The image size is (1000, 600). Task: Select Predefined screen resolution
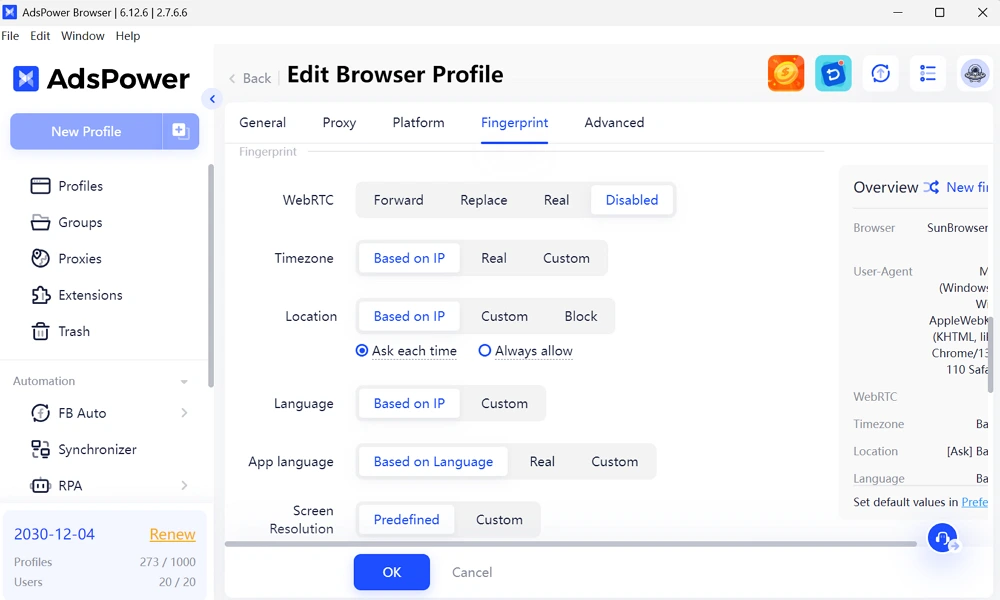pyautogui.click(x=406, y=520)
